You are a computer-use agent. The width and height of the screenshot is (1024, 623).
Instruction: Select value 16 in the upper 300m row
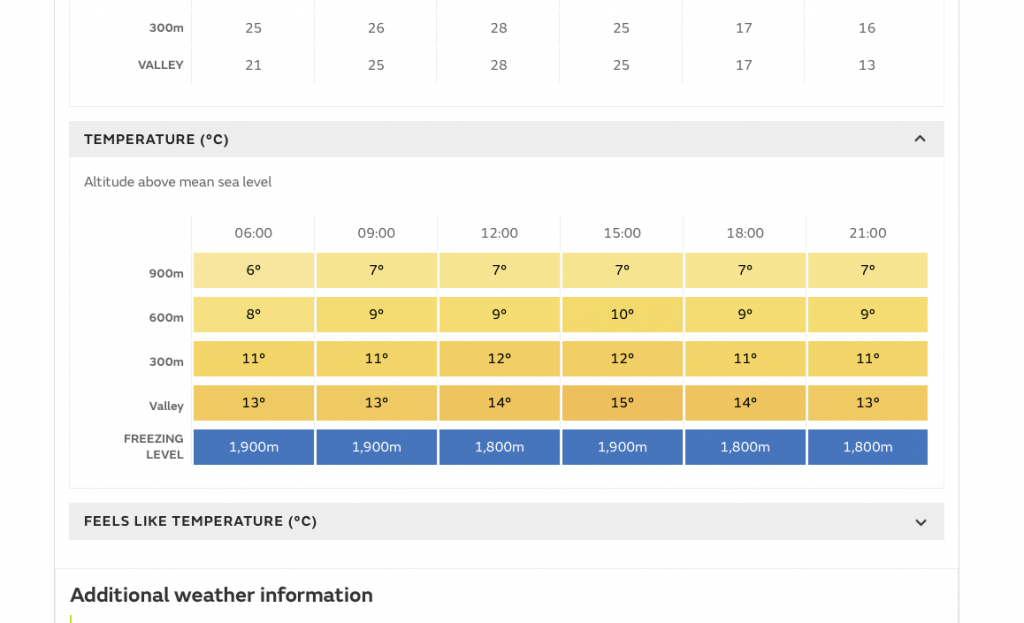[x=866, y=28]
